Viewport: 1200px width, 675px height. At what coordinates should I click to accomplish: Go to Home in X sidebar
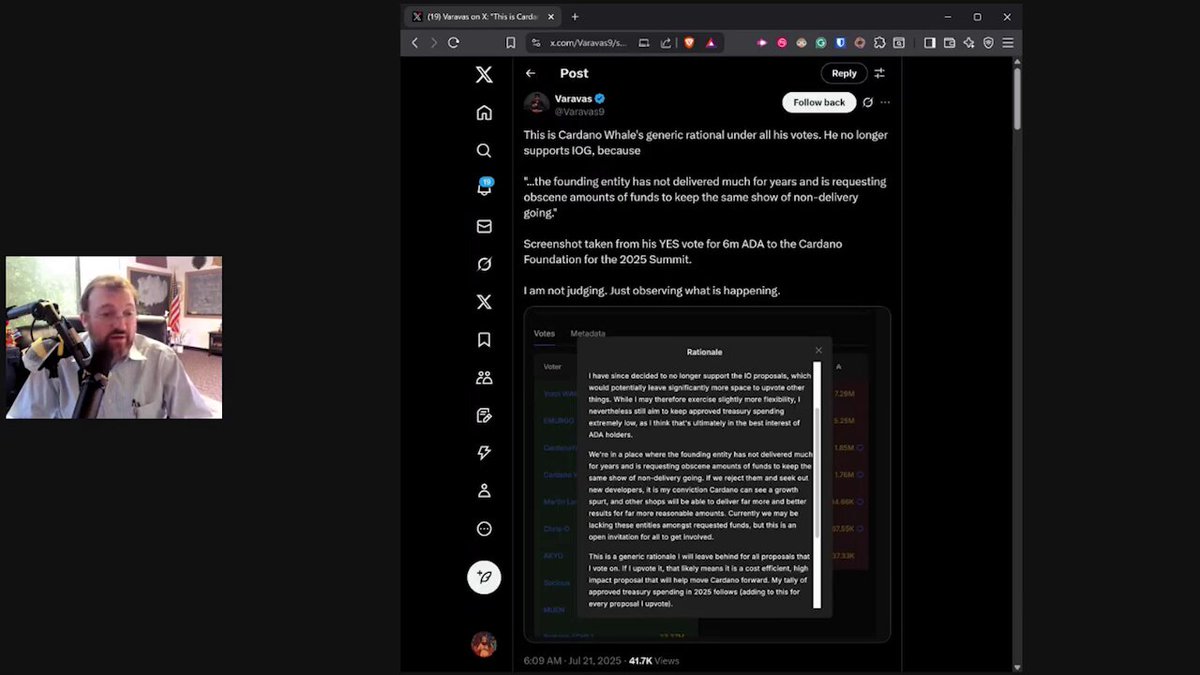click(x=484, y=112)
